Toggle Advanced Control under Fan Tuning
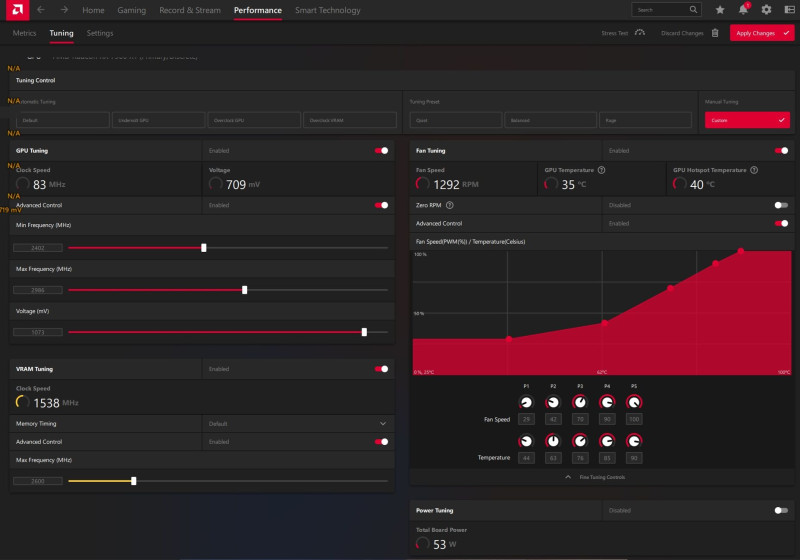800x560 pixels. click(x=781, y=223)
